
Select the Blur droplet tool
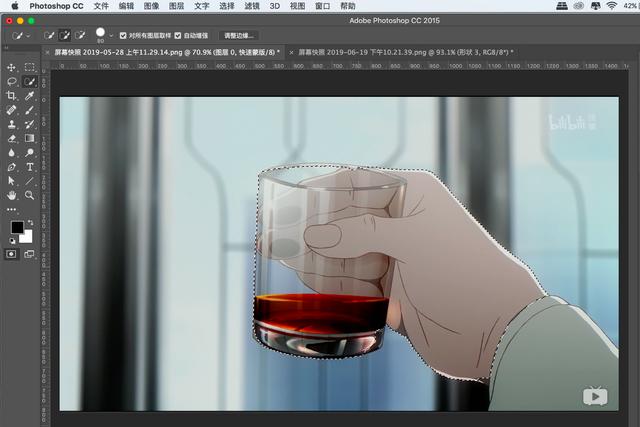coord(11,153)
